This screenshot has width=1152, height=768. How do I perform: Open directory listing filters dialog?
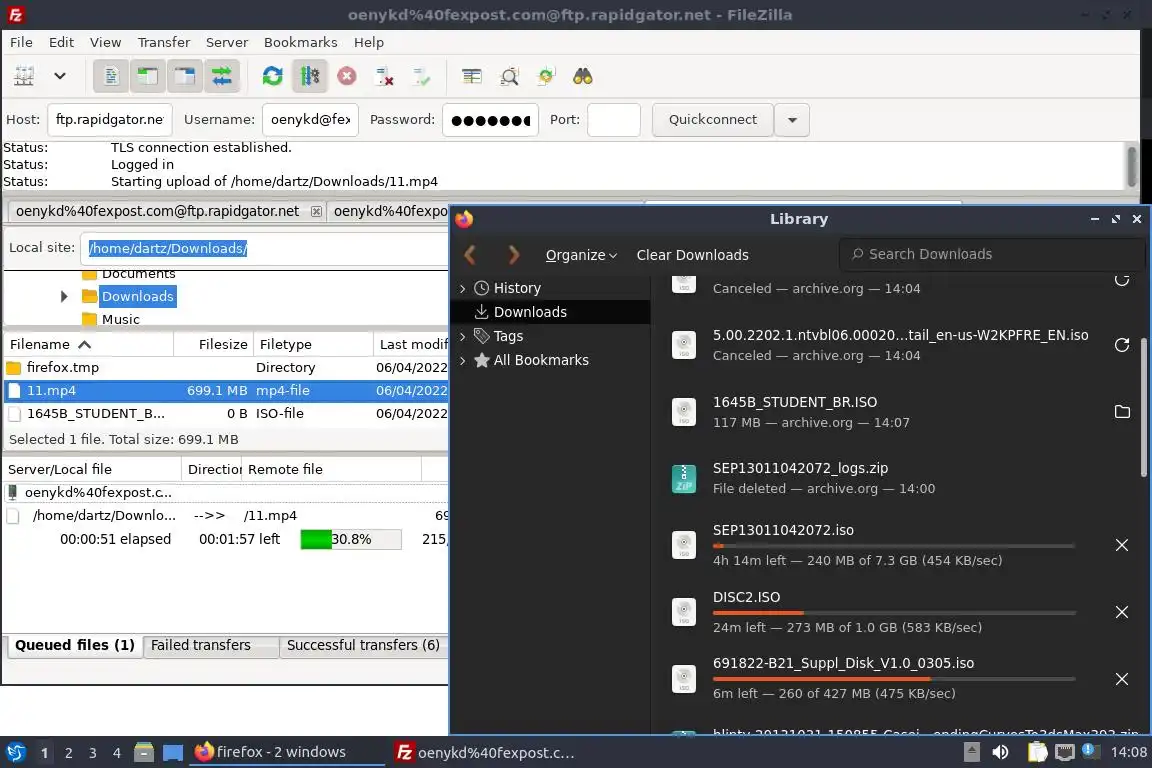(x=472, y=76)
